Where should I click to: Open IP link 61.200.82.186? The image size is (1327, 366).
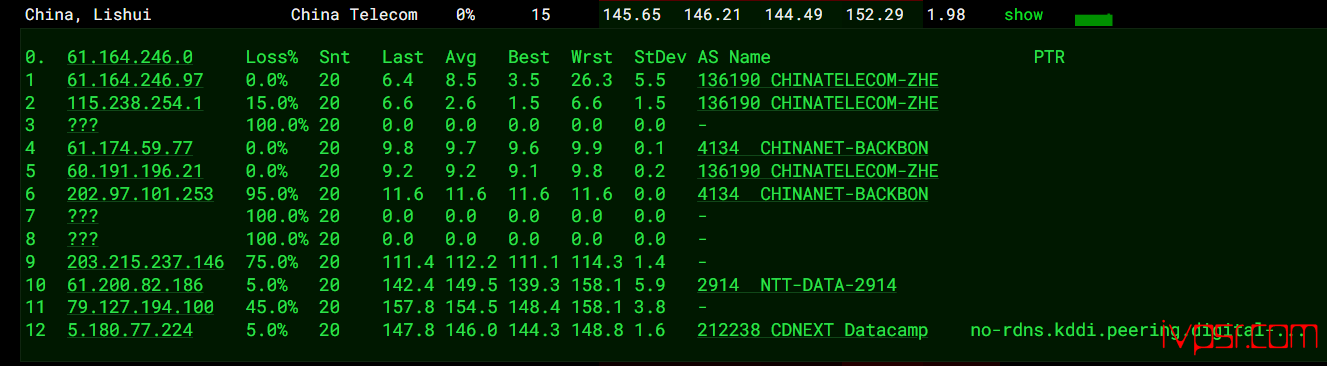[135, 285]
